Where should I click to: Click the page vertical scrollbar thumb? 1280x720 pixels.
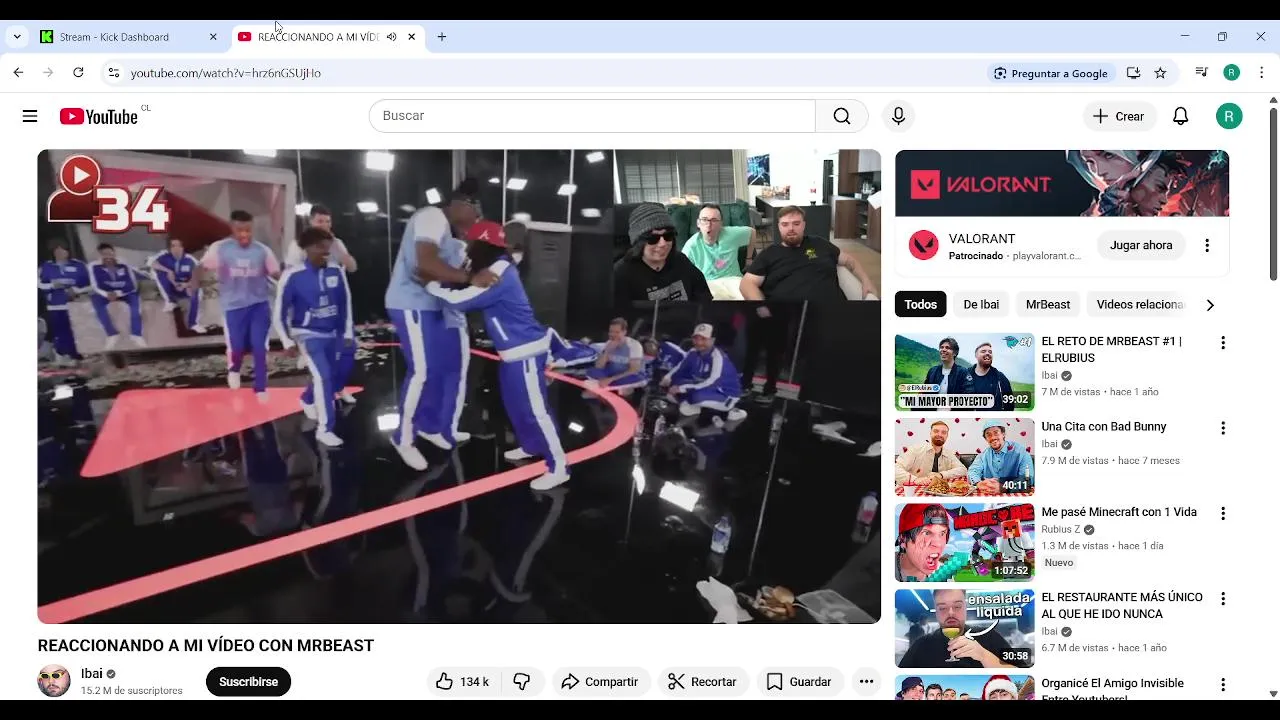tap(1273, 194)
